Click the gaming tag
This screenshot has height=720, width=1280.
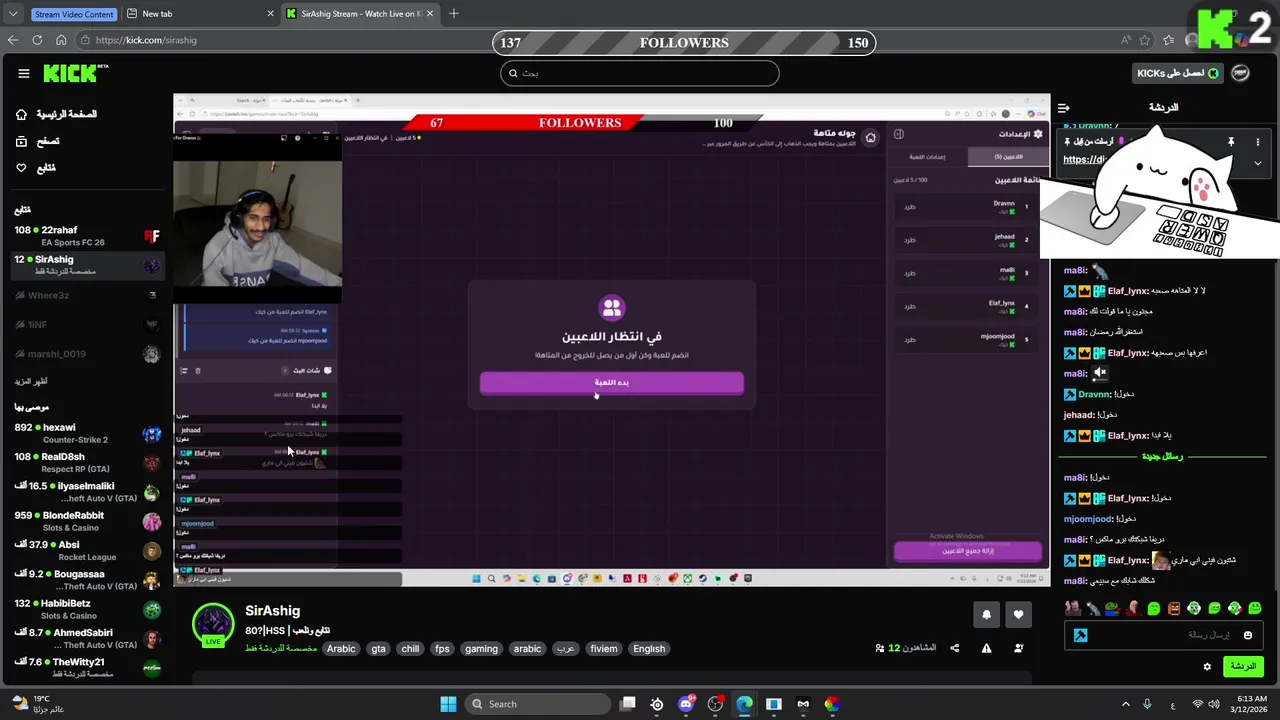(x=481, y=648)
